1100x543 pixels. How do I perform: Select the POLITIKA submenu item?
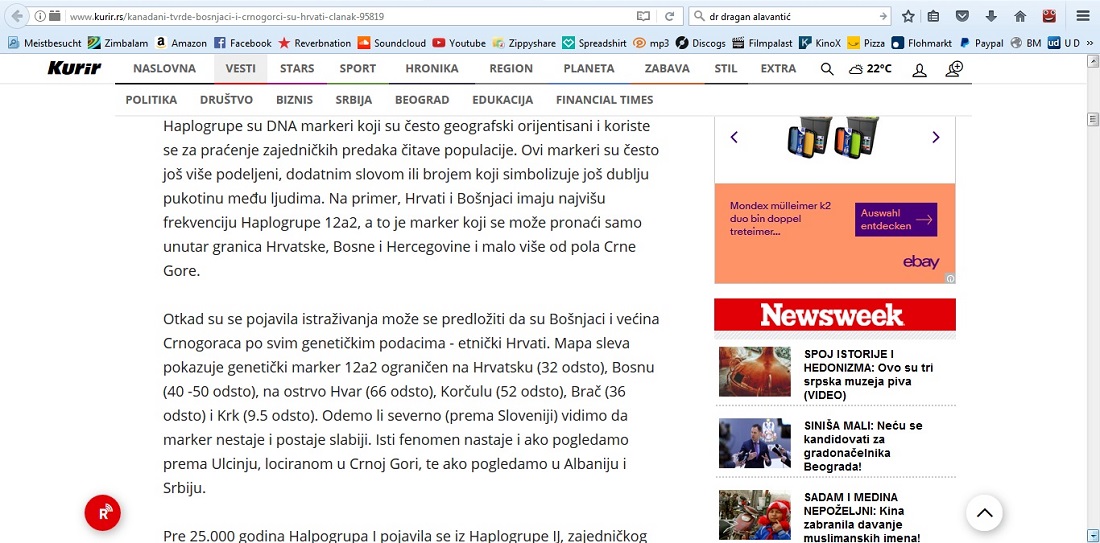[x=151, y=100]
